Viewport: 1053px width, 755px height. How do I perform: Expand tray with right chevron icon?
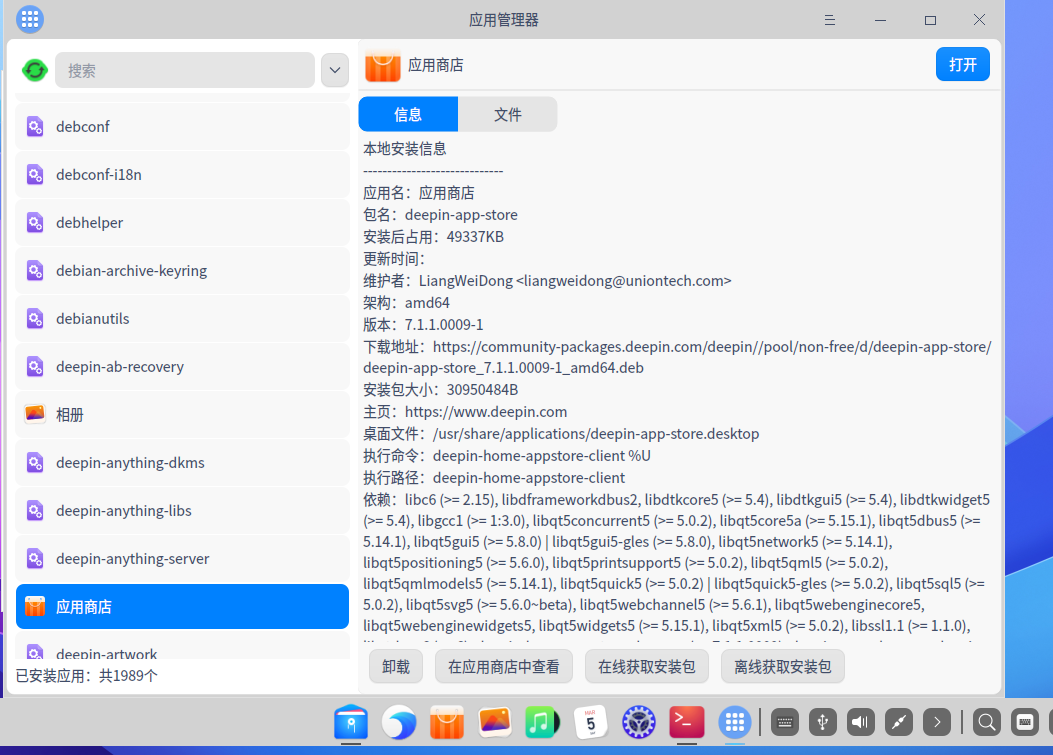pyautogui.click(x=937, y=723)
